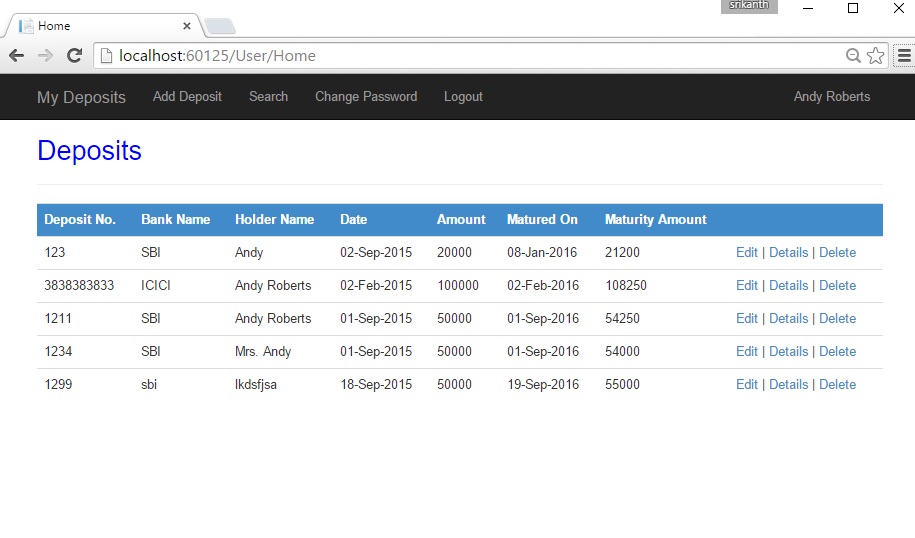This screenshot has height=538, width=915.
Task: Click the ICICI bank name cell
Action: coord(156,285)
